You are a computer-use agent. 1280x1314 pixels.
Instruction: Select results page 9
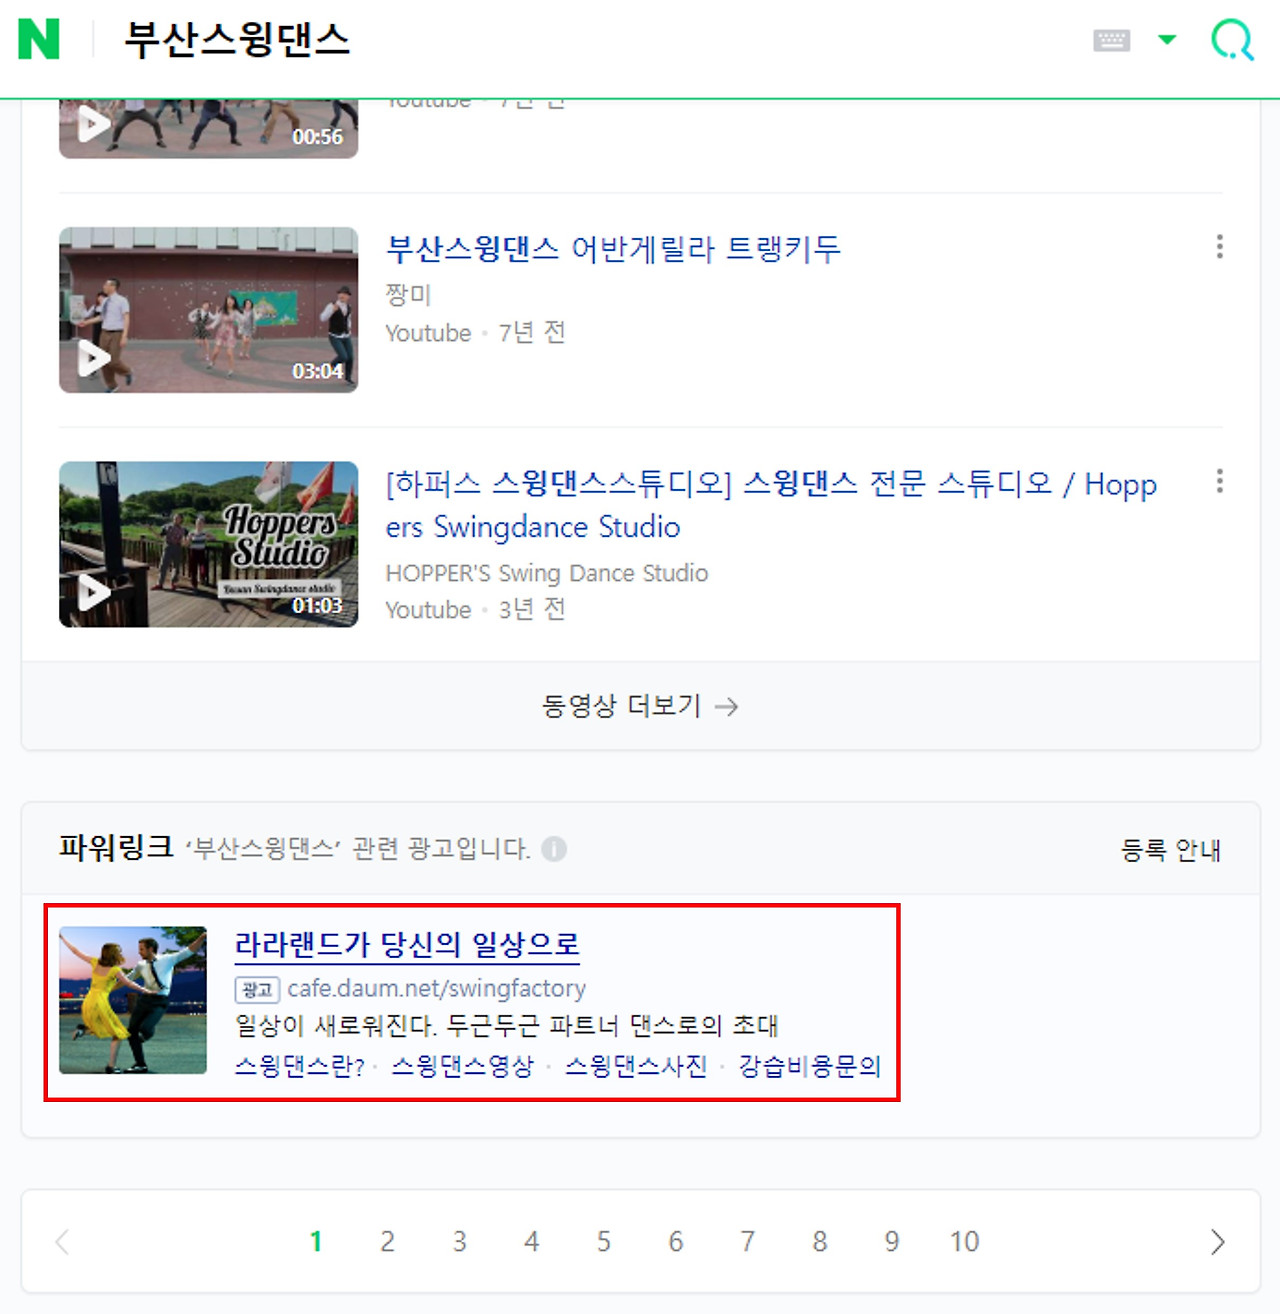(x=892, y=1242)
